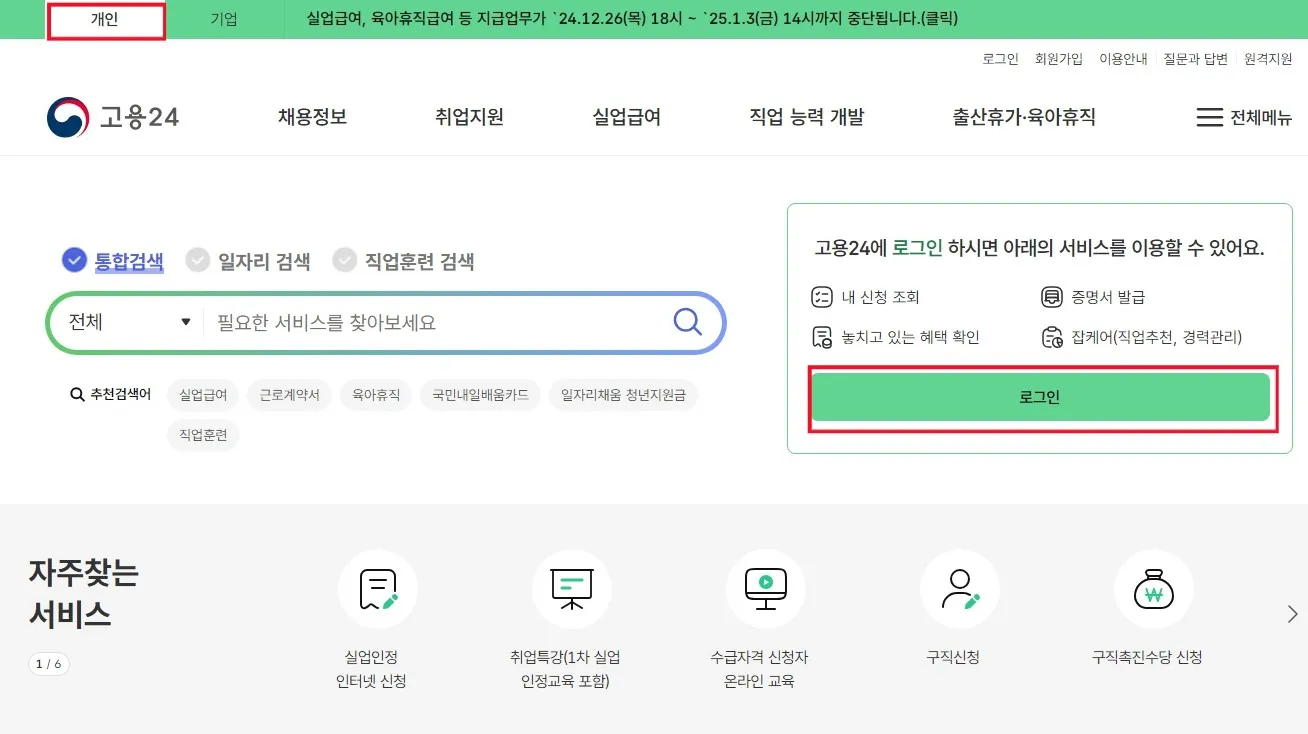
Task: Click the 취업특강(1차 실업 인정교육 포함) label
Action: coord(565,669)
